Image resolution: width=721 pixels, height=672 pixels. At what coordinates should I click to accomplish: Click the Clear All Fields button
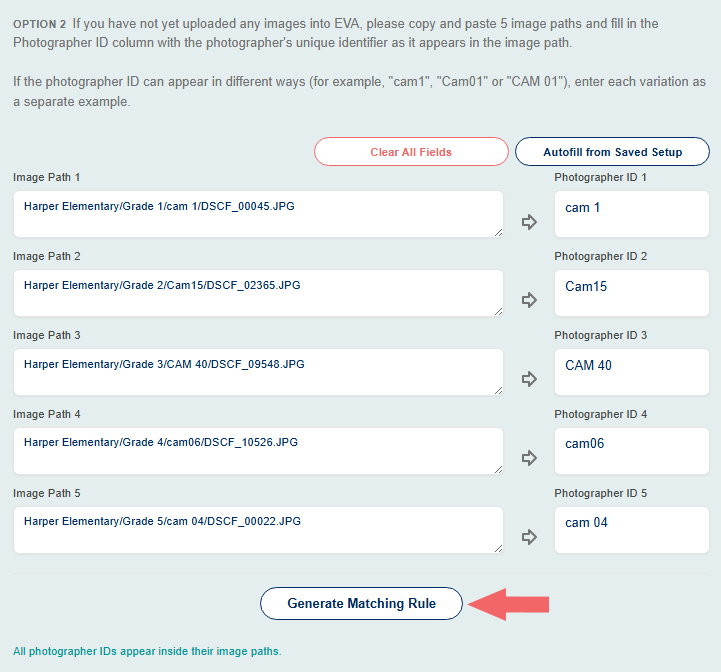[x=411, y=152]
